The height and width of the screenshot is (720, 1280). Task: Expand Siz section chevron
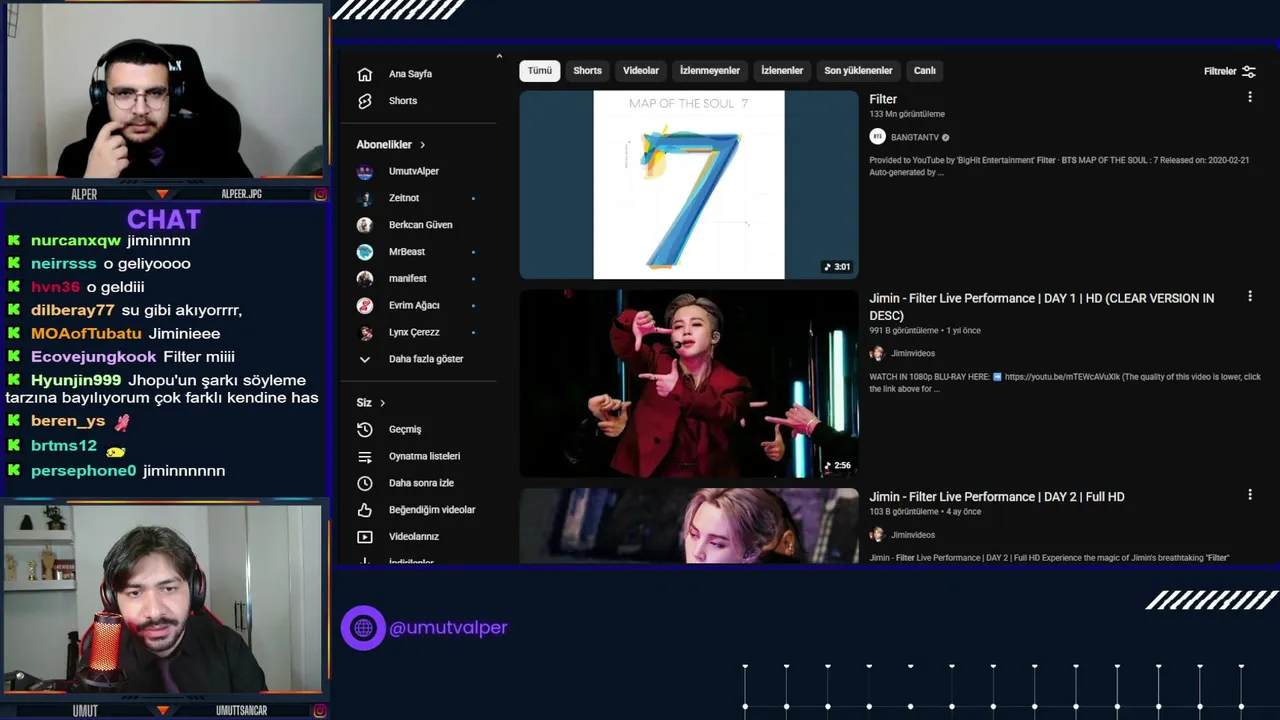tap(382, 403)
